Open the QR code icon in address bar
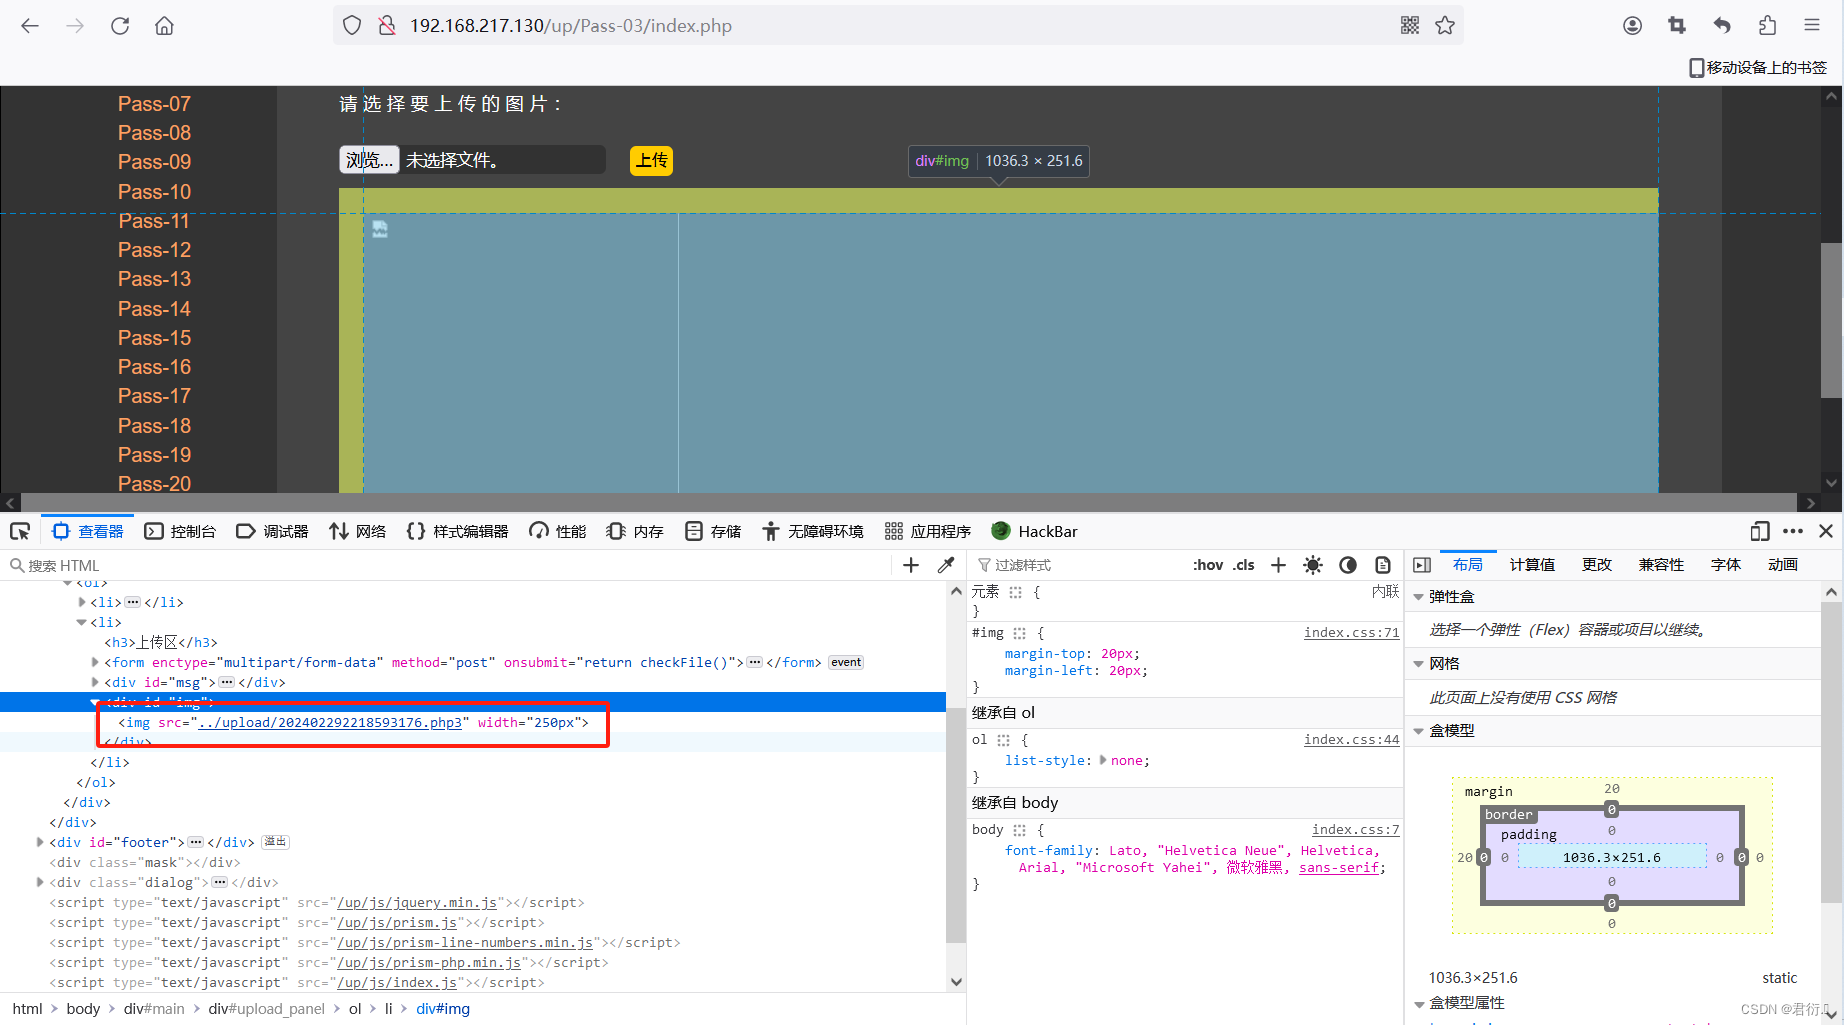The width and height of the screenshot is (1844, 1025). (1410, 26)
